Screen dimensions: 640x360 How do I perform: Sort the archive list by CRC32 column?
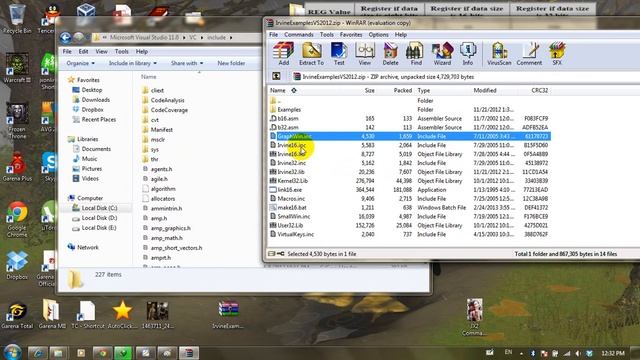click(540, 90)
